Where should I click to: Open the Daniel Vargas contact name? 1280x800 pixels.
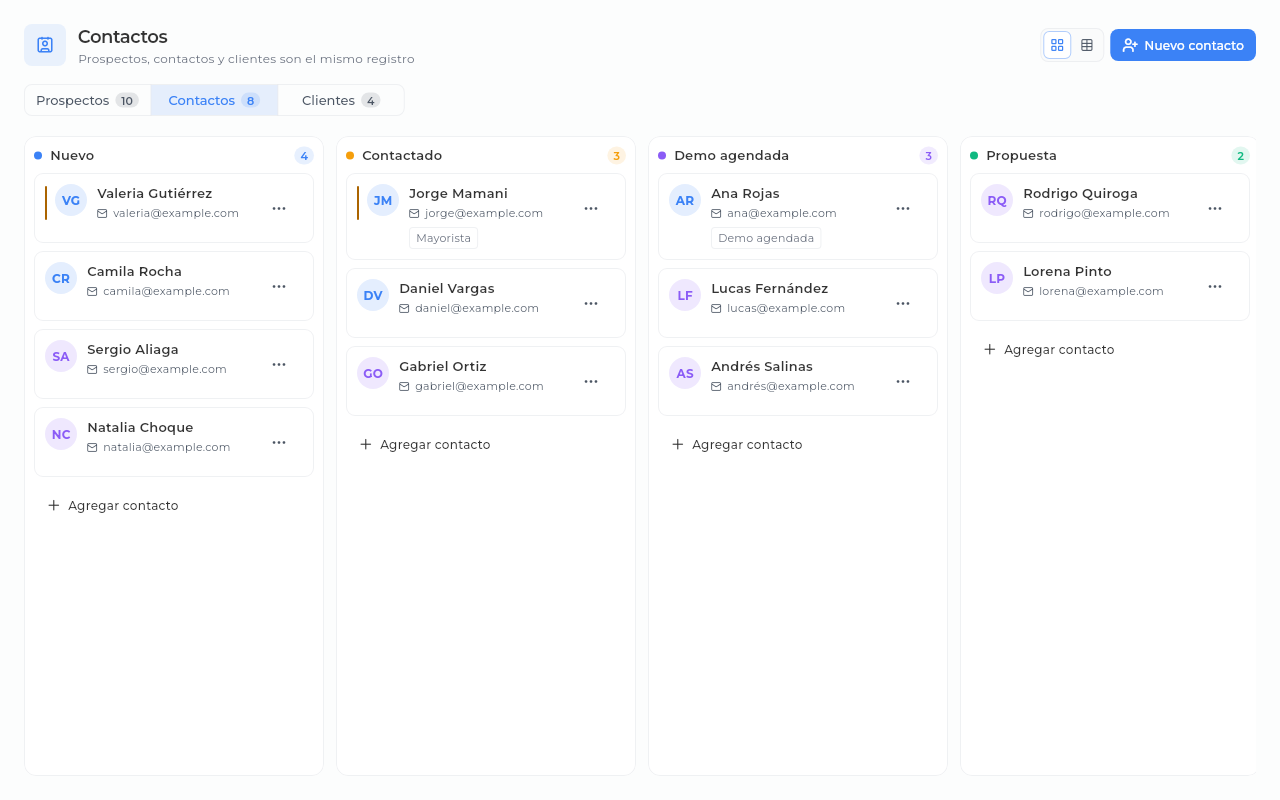pos(447,288)
